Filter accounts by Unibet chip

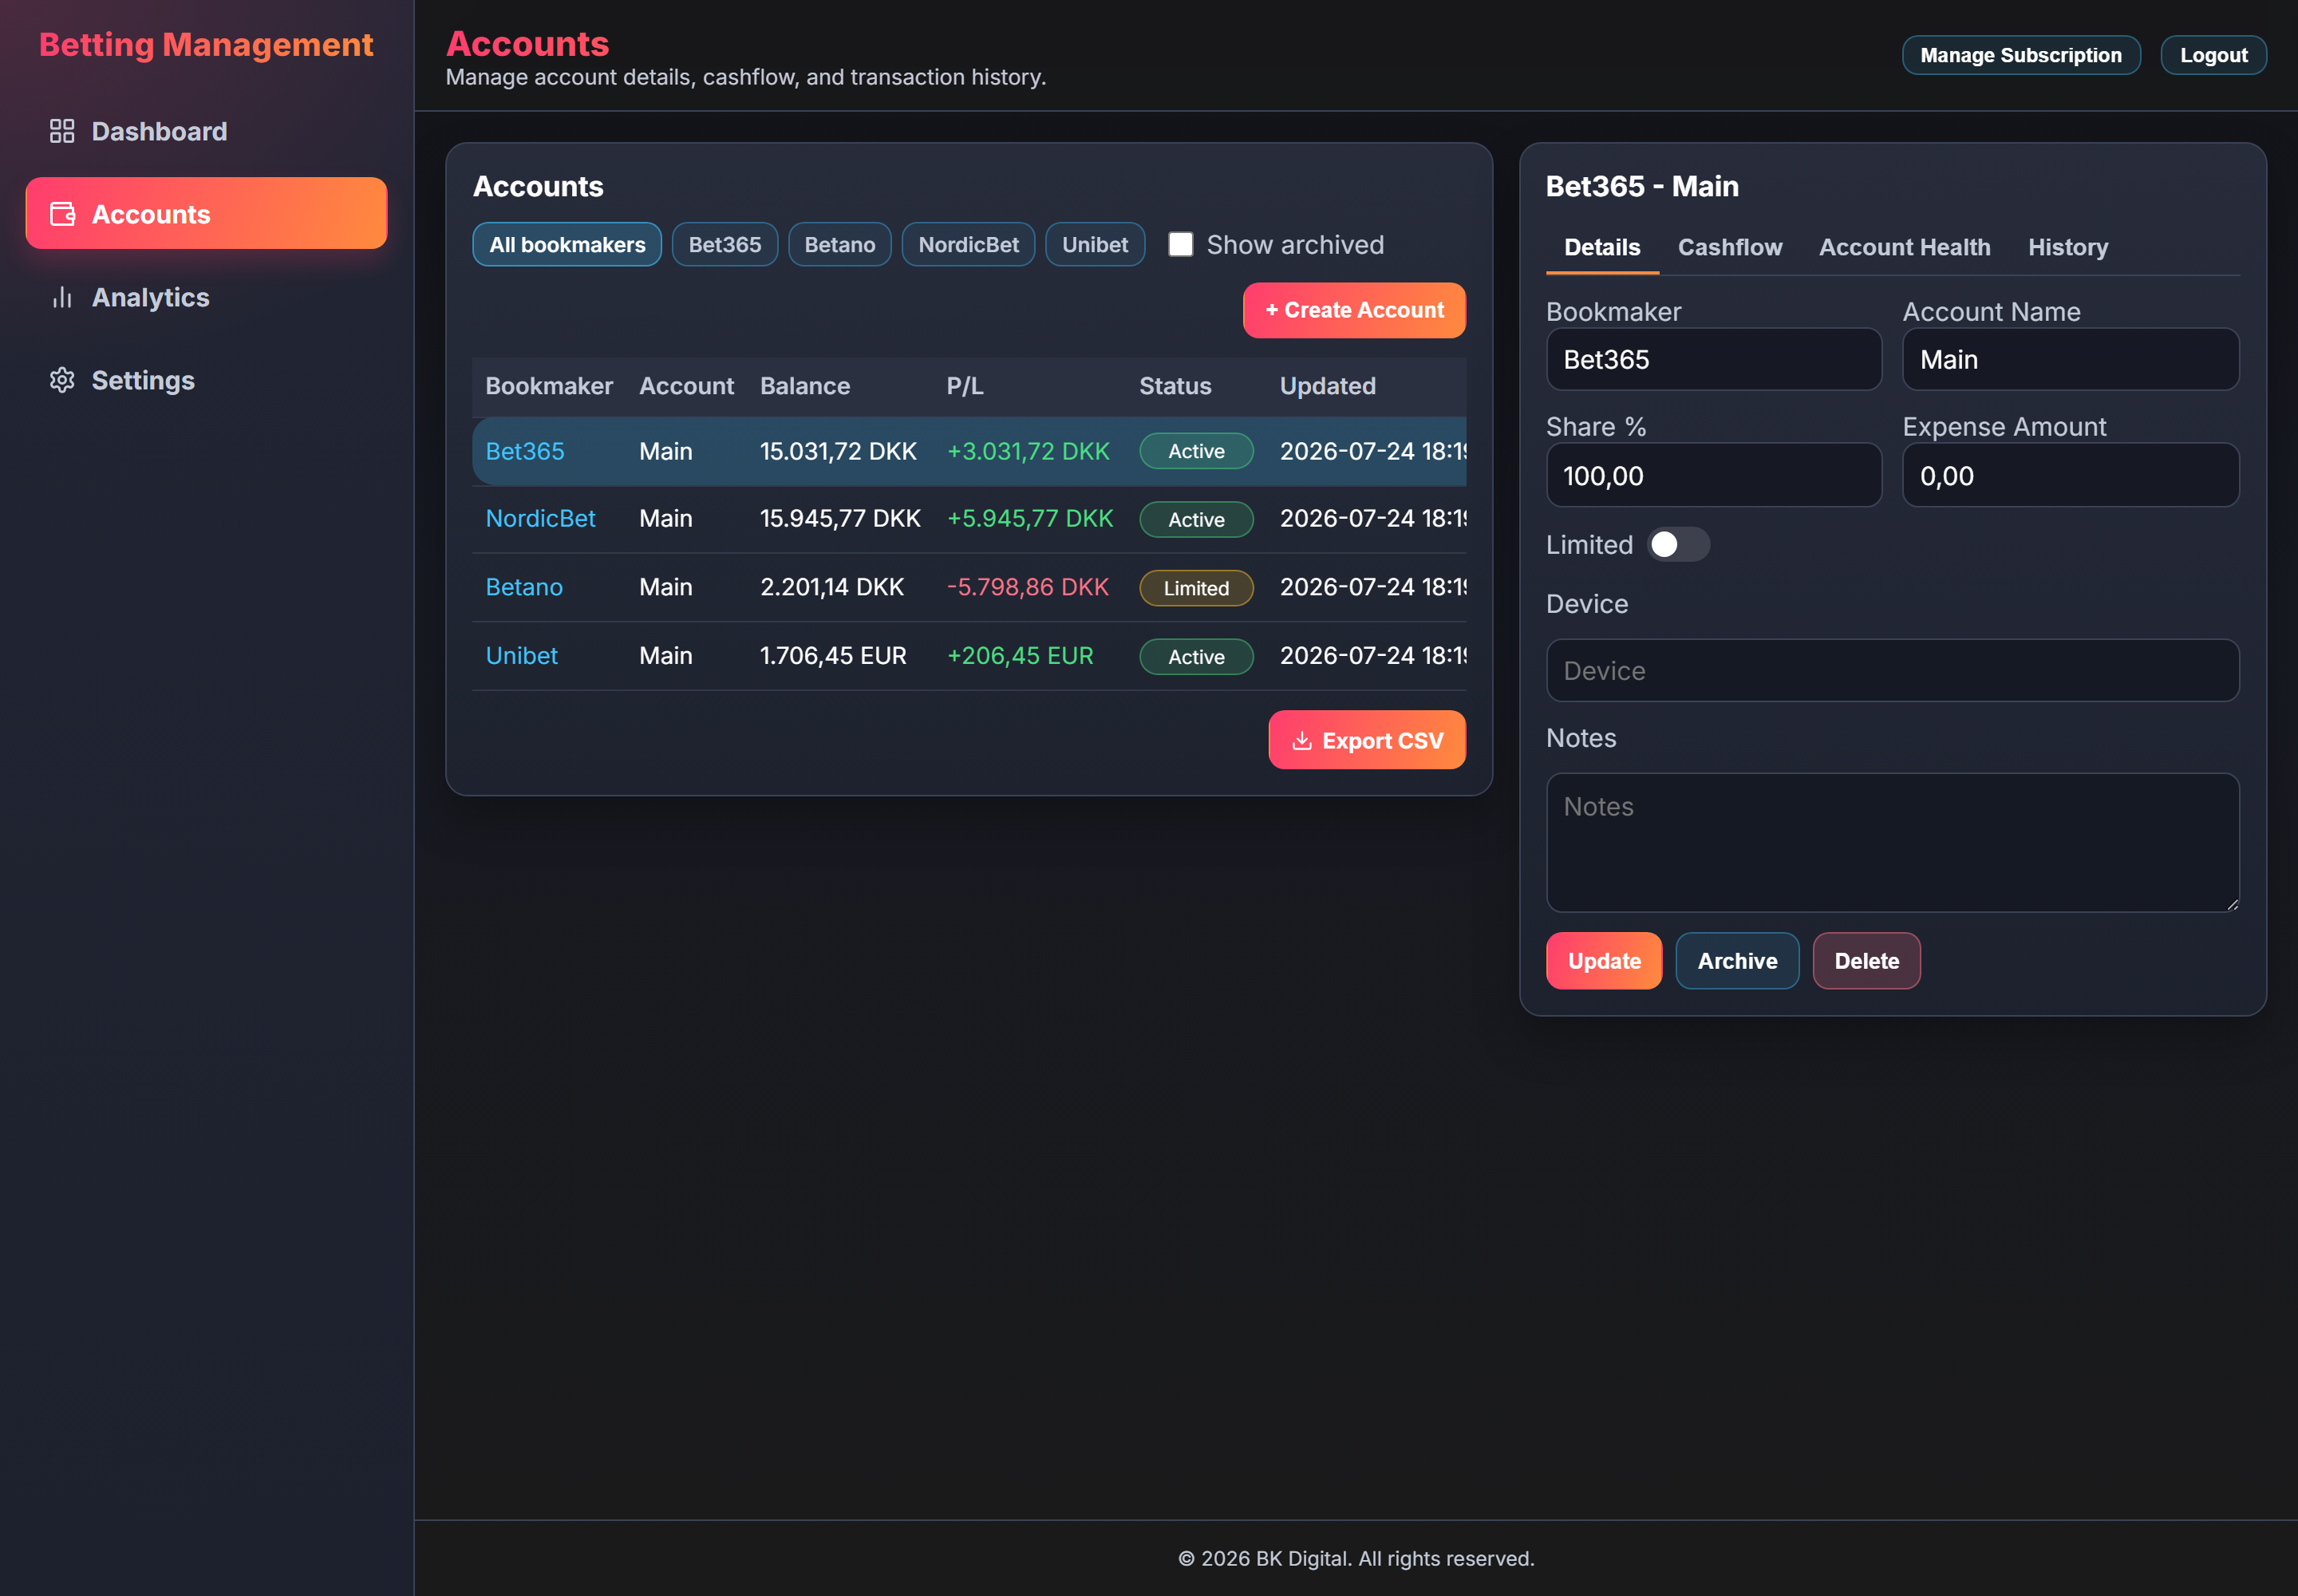pos(1094,244)
